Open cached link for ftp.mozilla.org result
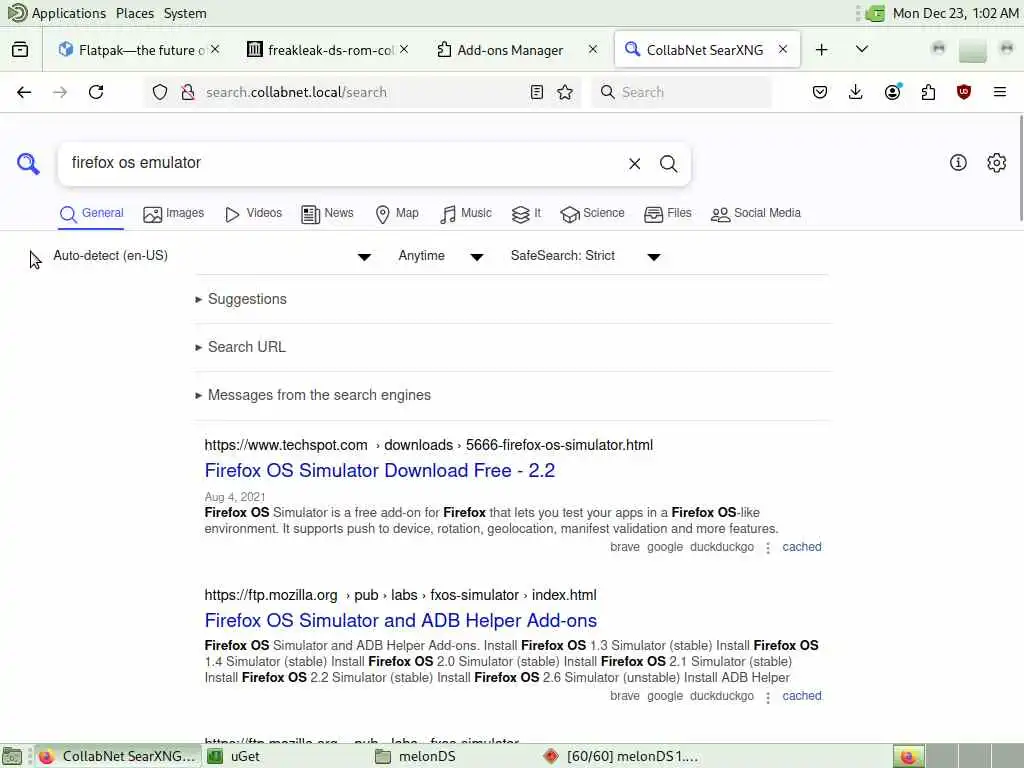This screenshot has height=768, width=1024. pos(801,696)
